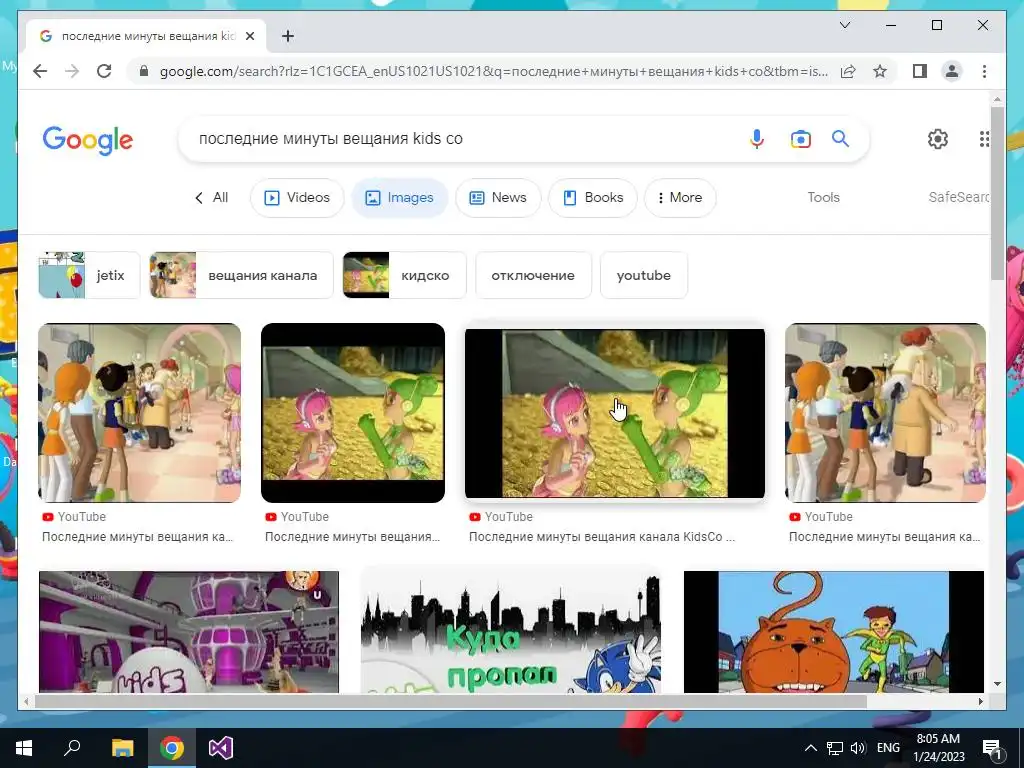Screen dimensions: 1024x768
Task: Go to the Google logo homepage
Action: click(x=88, y=140)
